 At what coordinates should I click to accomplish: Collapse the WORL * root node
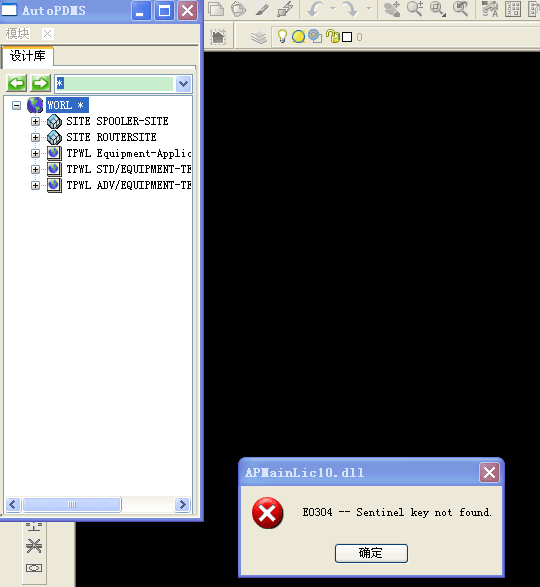click(x=16, y=105)
